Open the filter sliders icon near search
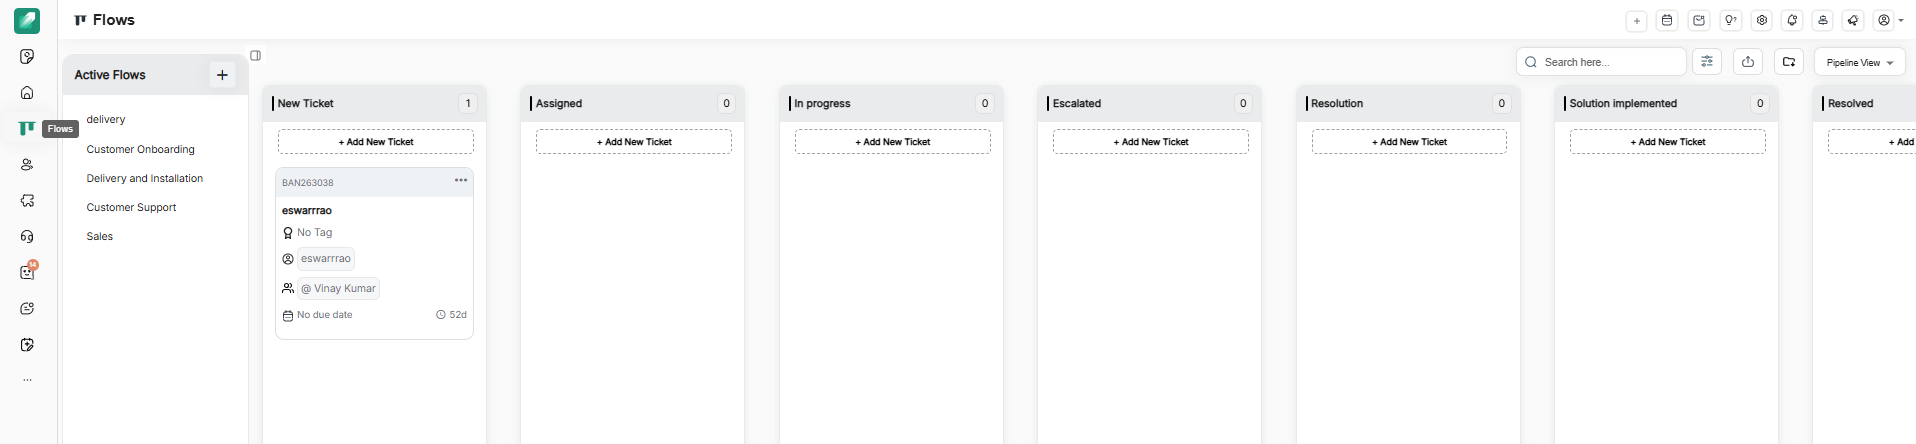The image size is (1916, 444). pyautogui.click(x=1707, y=62)
